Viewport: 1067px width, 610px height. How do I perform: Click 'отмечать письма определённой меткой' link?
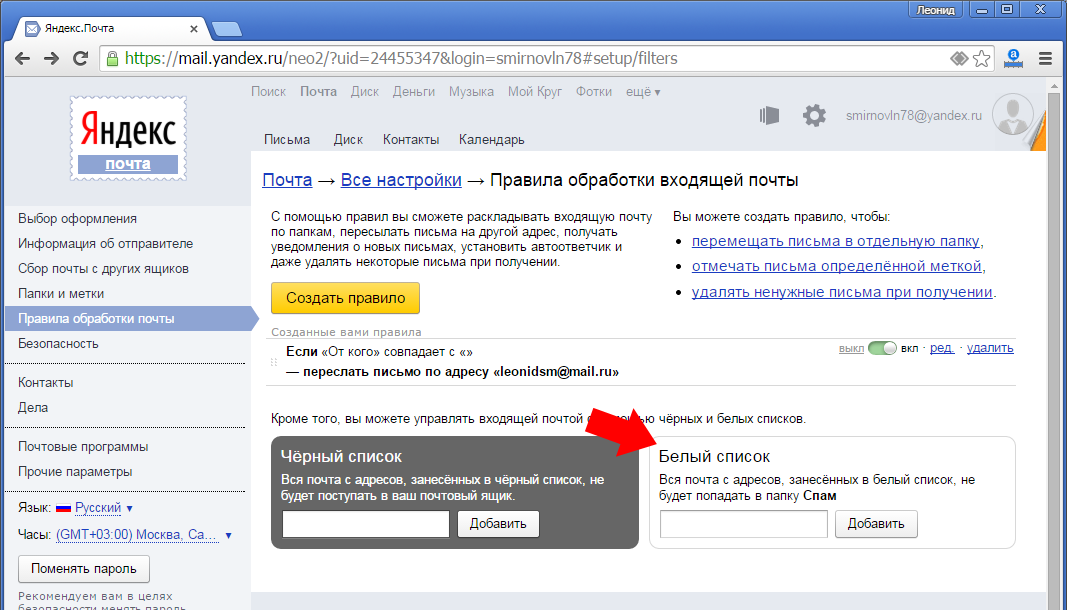pyautogui.click(x=837, y=266)
